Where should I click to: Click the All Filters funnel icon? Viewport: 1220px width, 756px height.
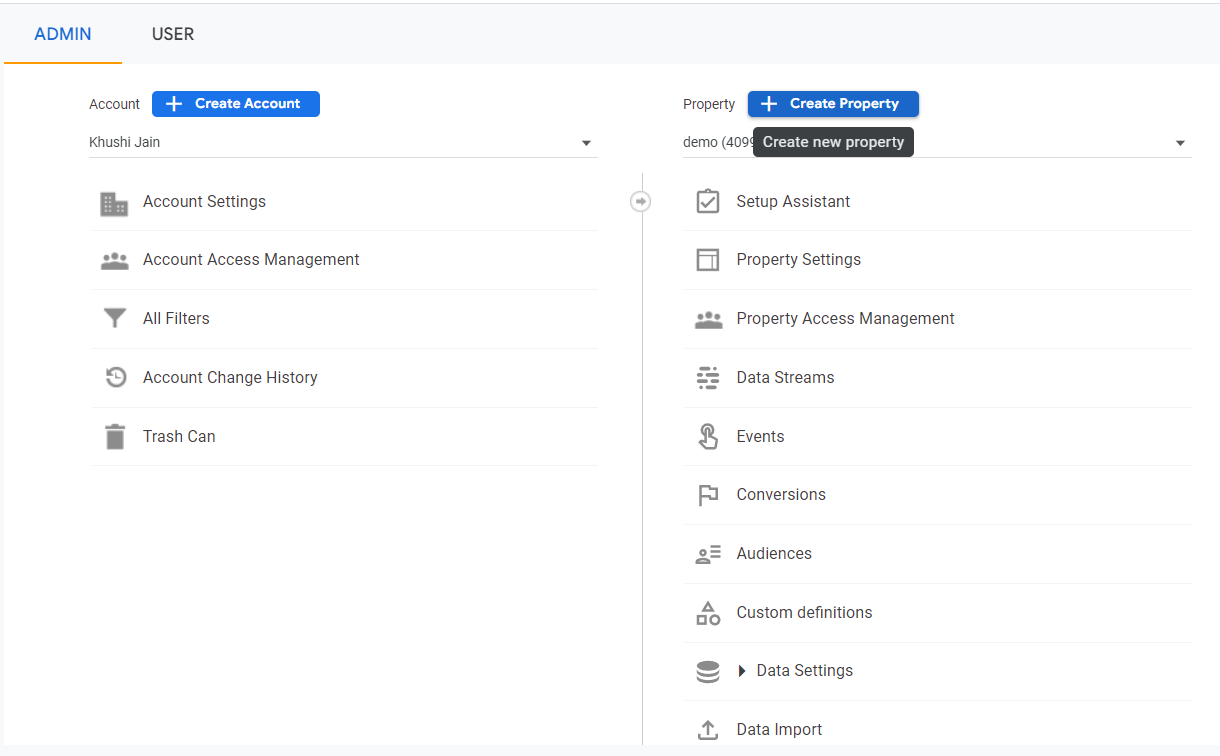(x=115, y=319)
